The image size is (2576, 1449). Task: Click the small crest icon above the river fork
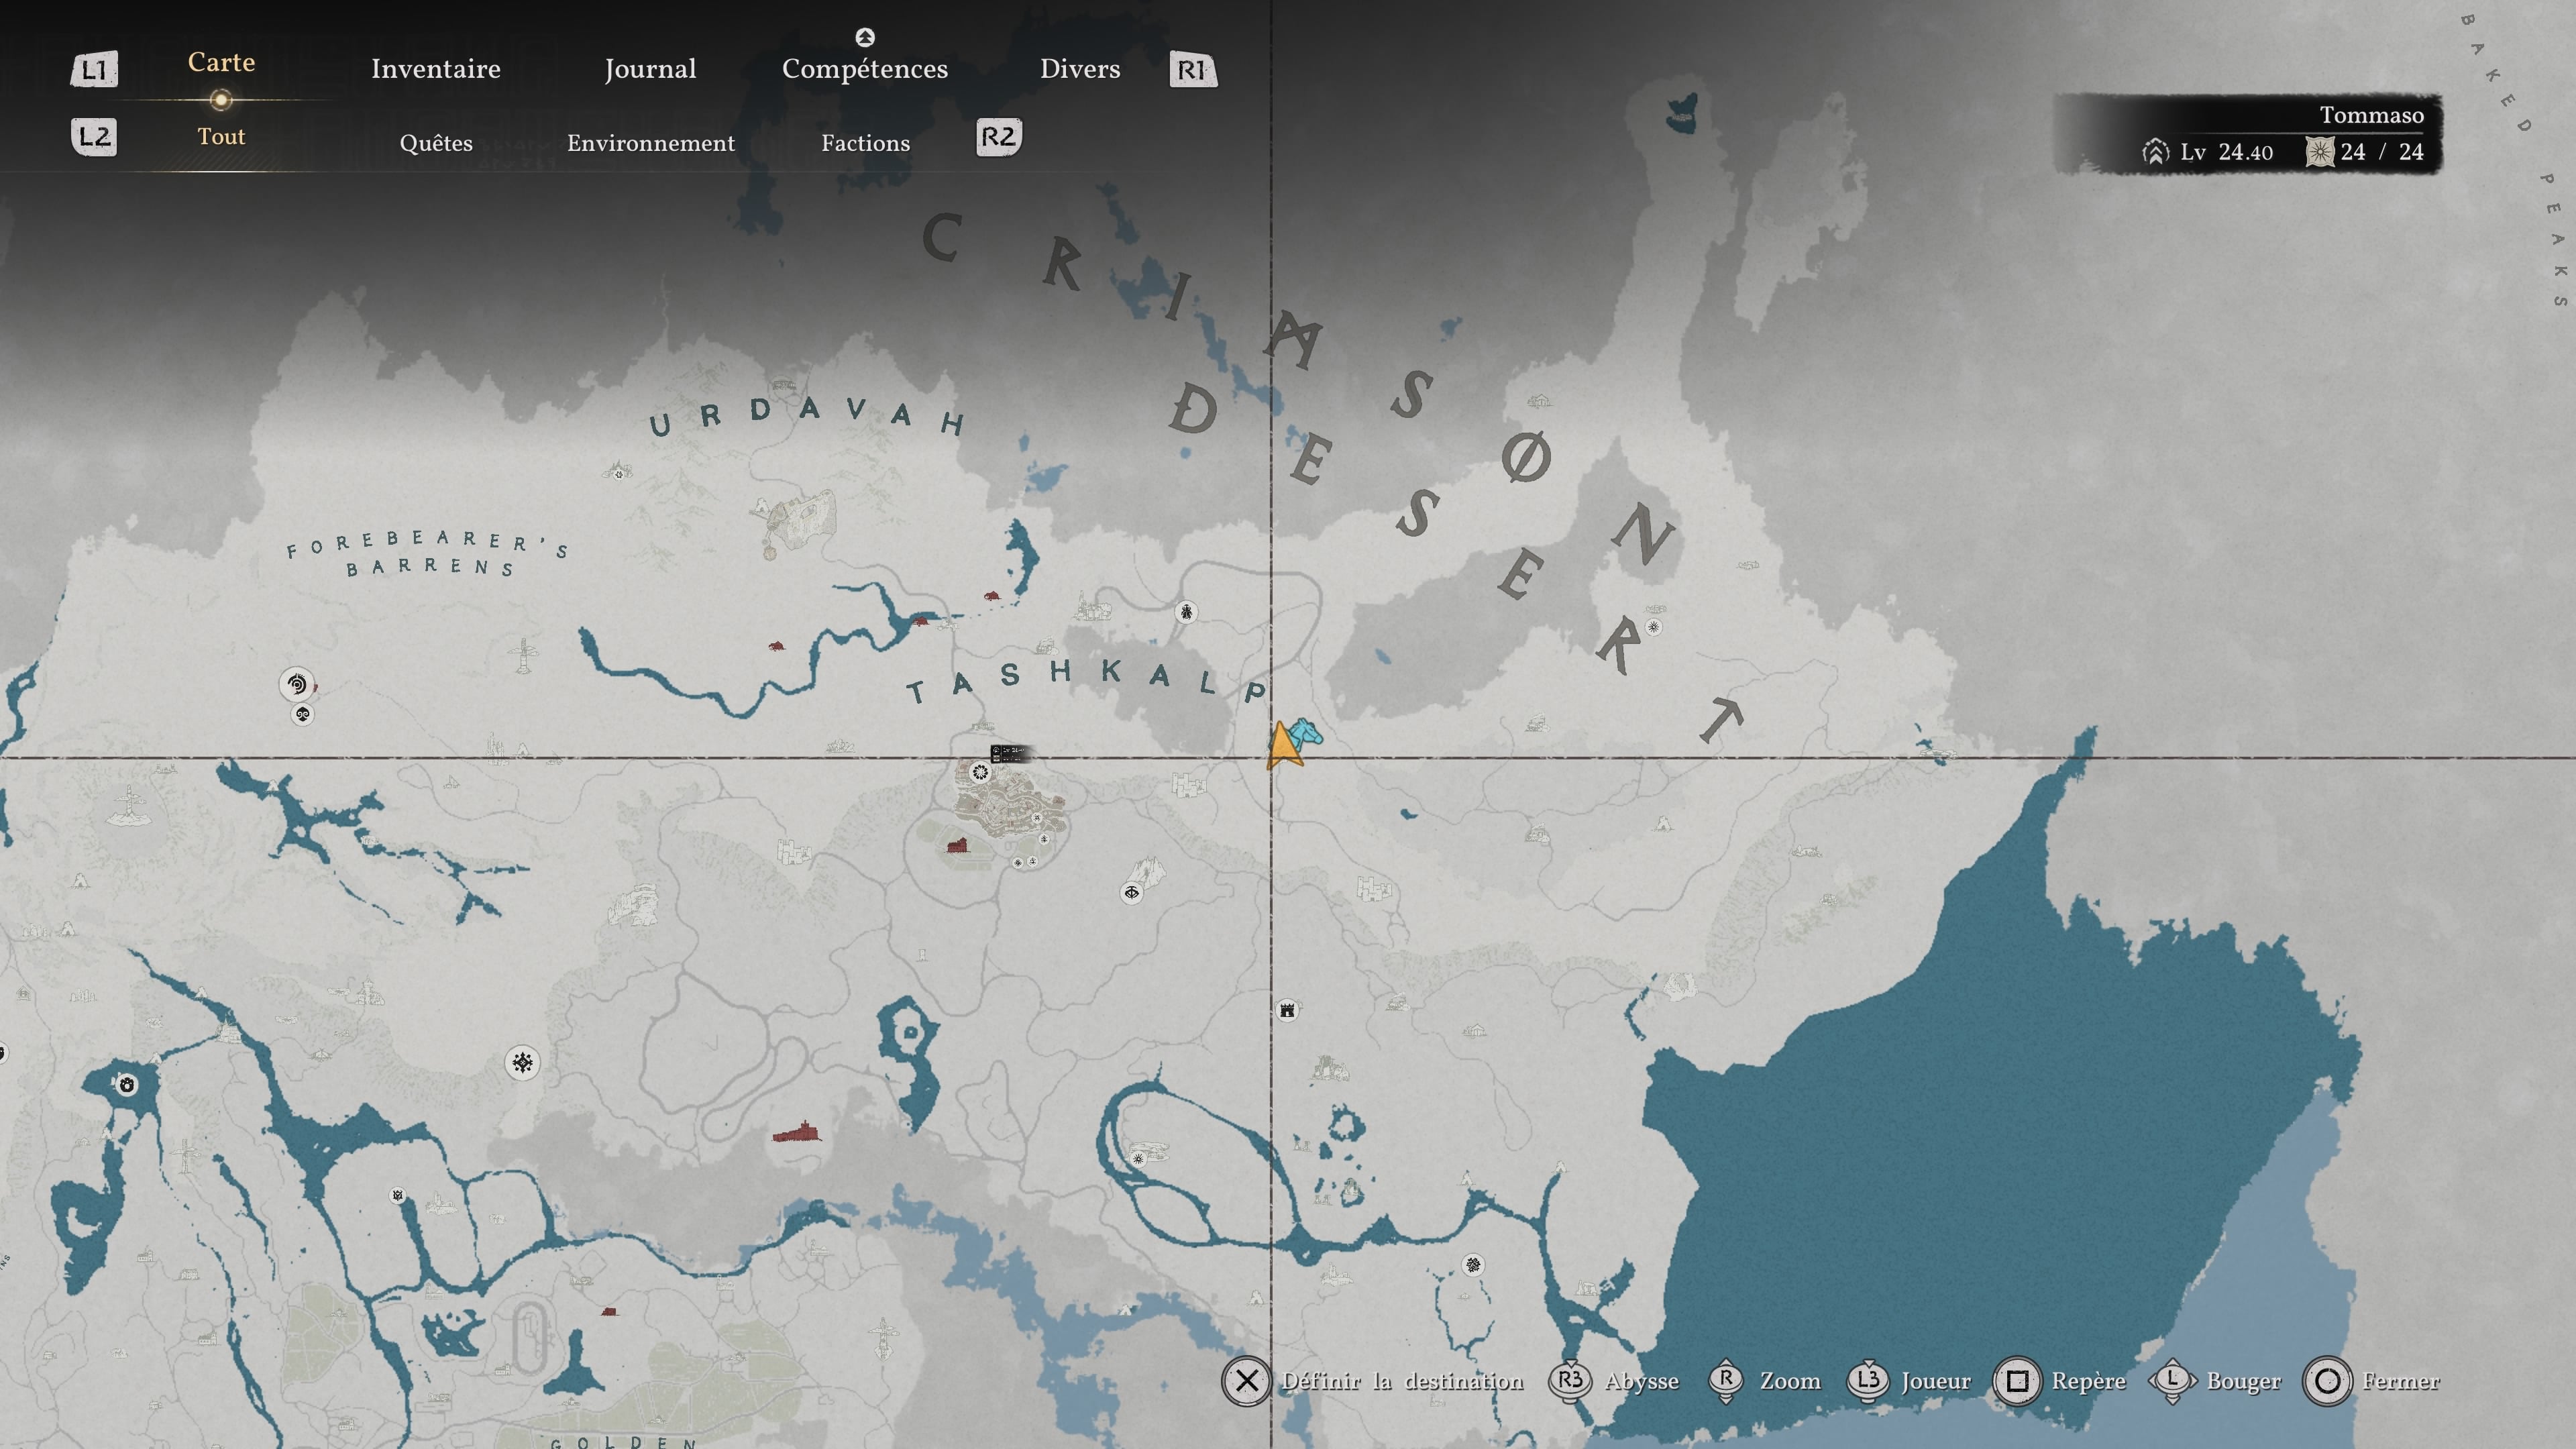(x=398, y=1195)
